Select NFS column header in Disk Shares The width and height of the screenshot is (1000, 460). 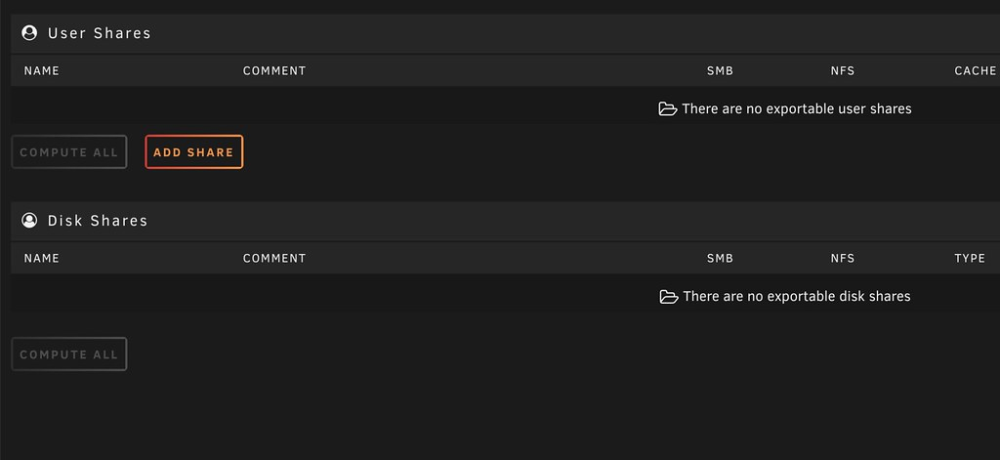point(842,258)
